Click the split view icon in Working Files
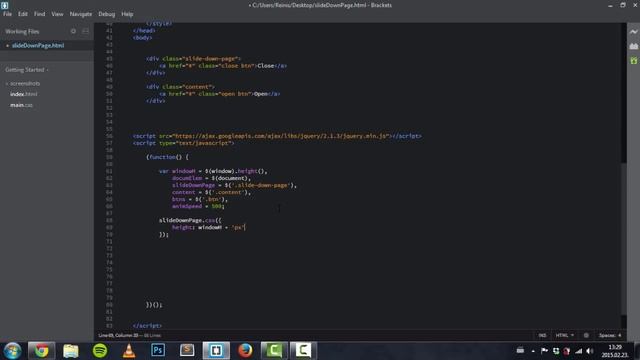 point(85,31)
